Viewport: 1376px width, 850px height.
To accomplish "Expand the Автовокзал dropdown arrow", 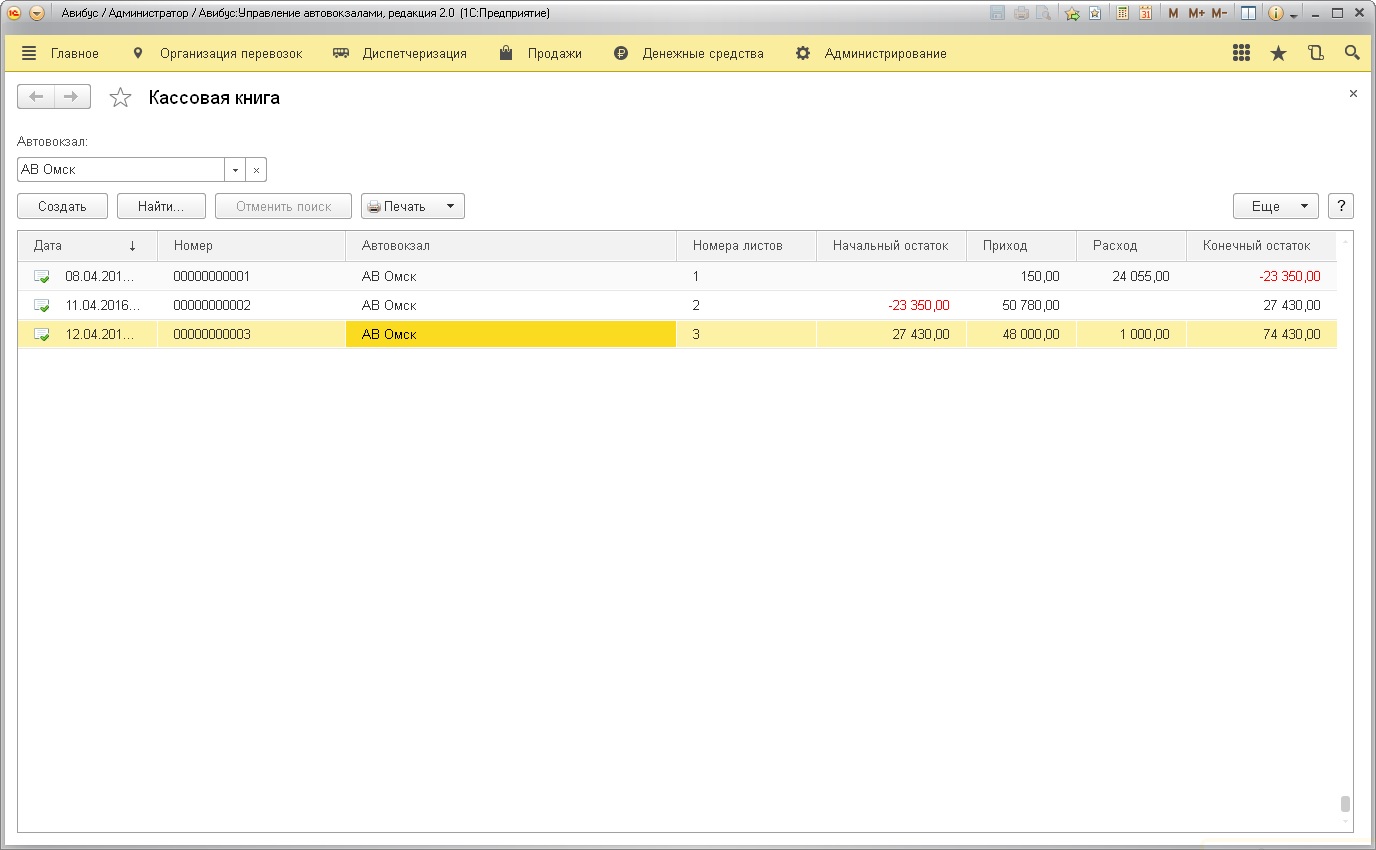I will point(235,170).
